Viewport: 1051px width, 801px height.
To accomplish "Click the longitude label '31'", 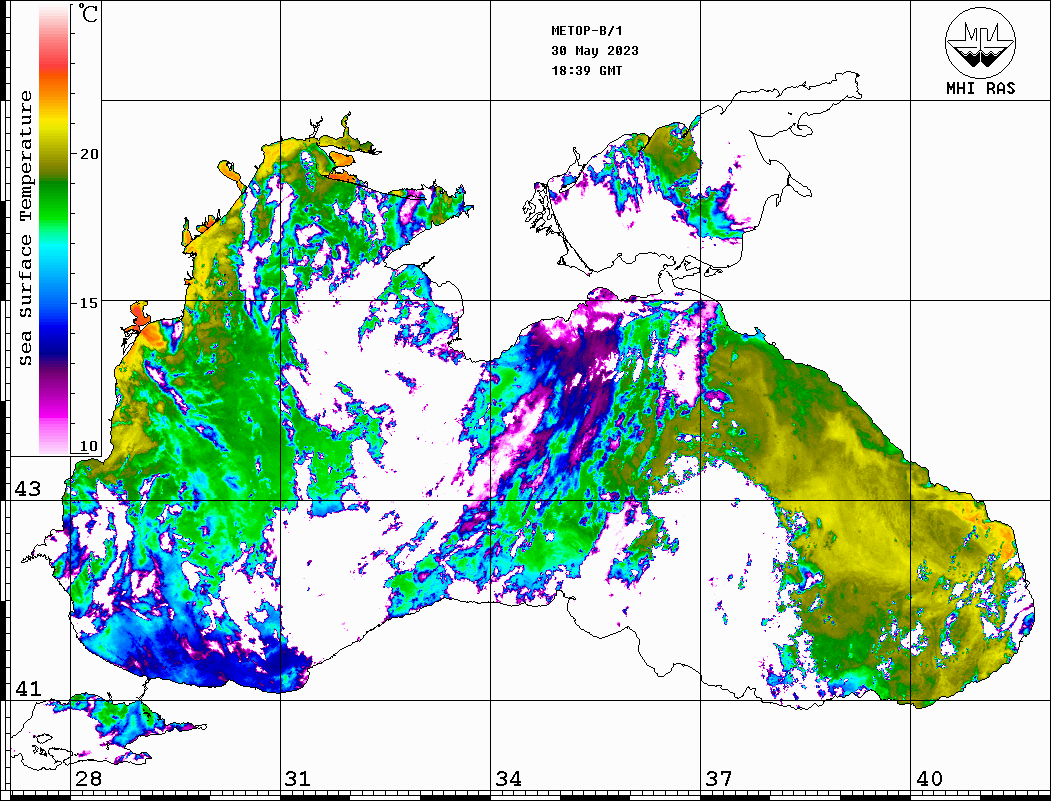I will (x=298, y=779).
